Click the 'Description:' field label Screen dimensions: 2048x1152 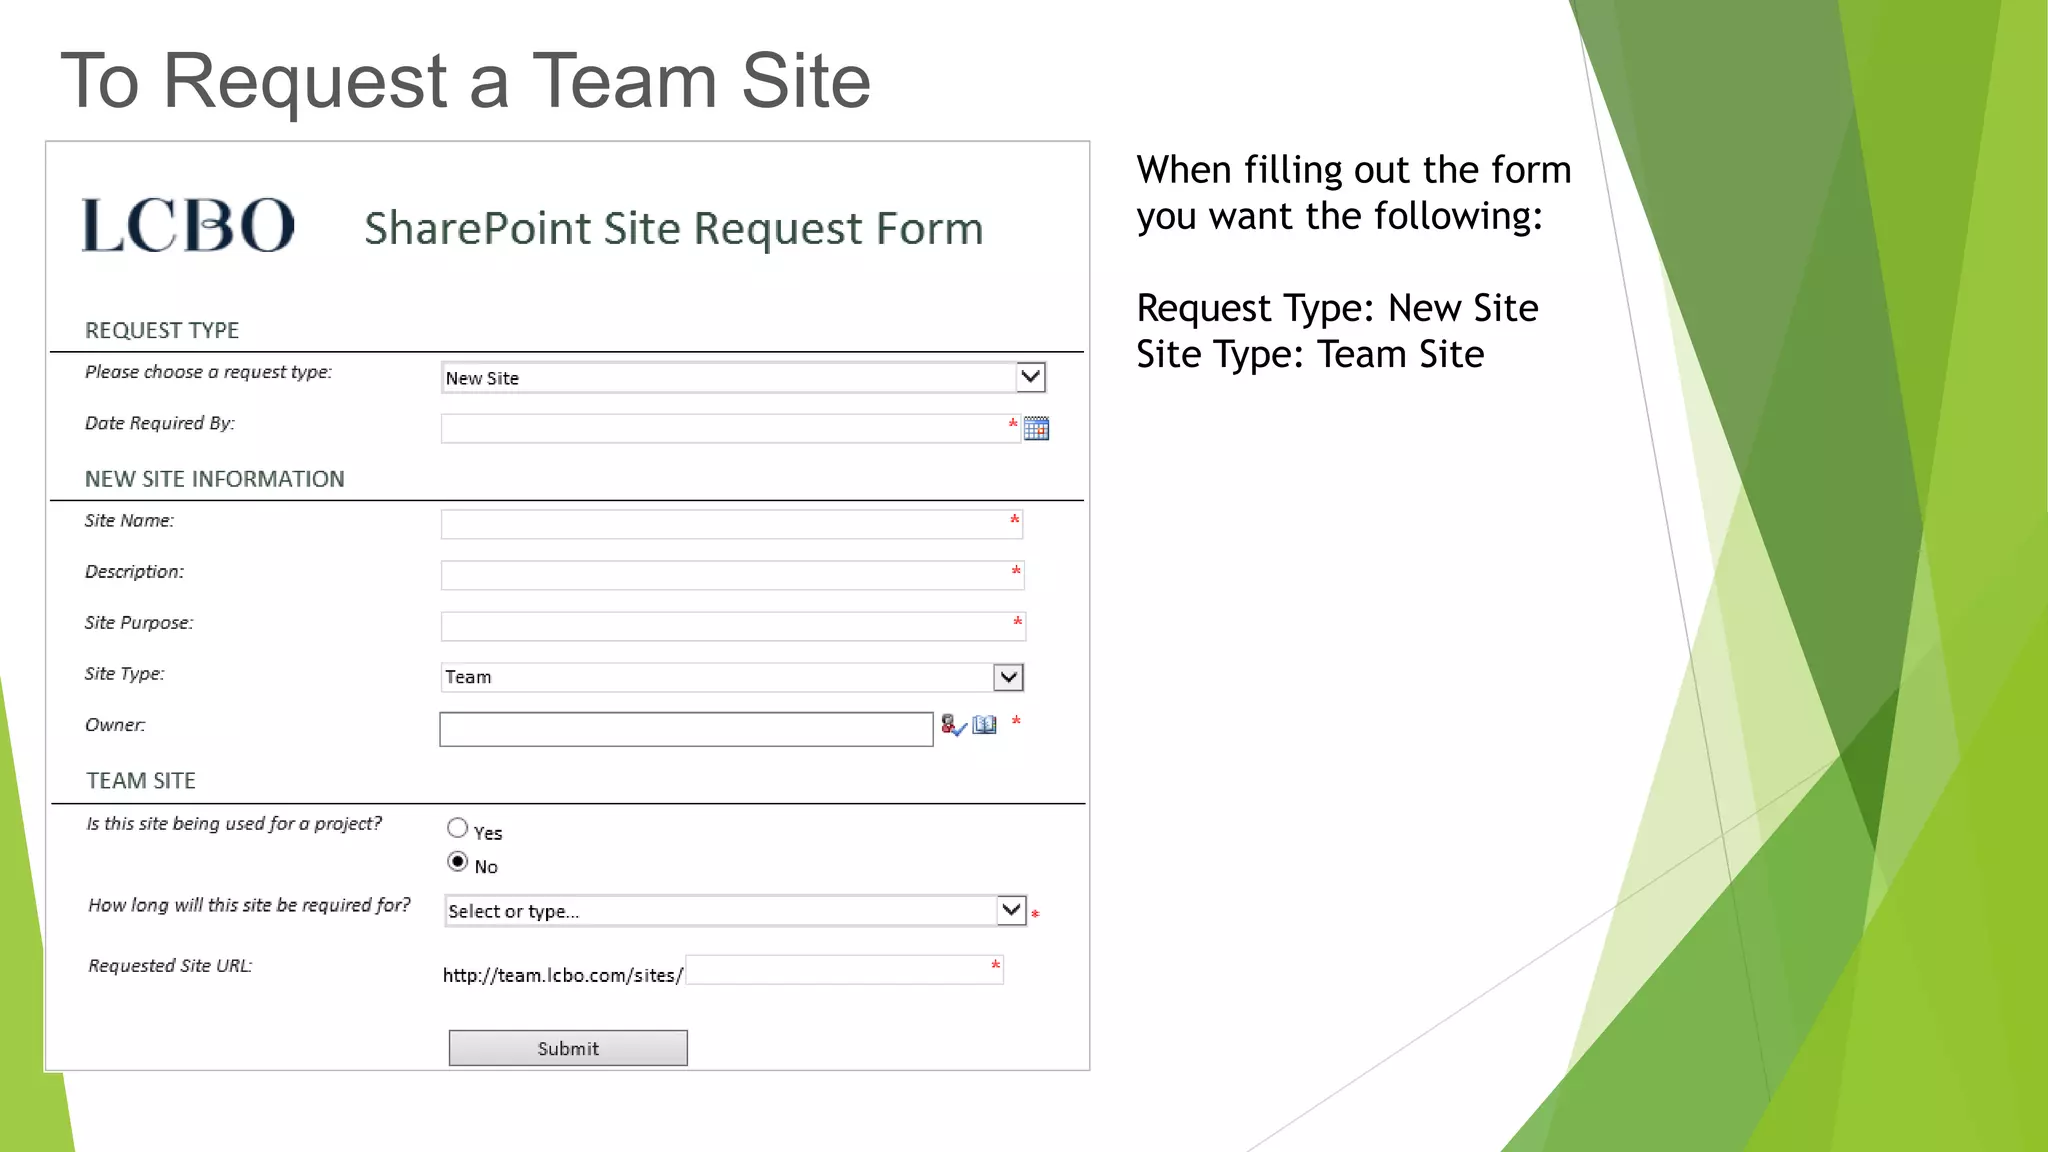point(134,572)
